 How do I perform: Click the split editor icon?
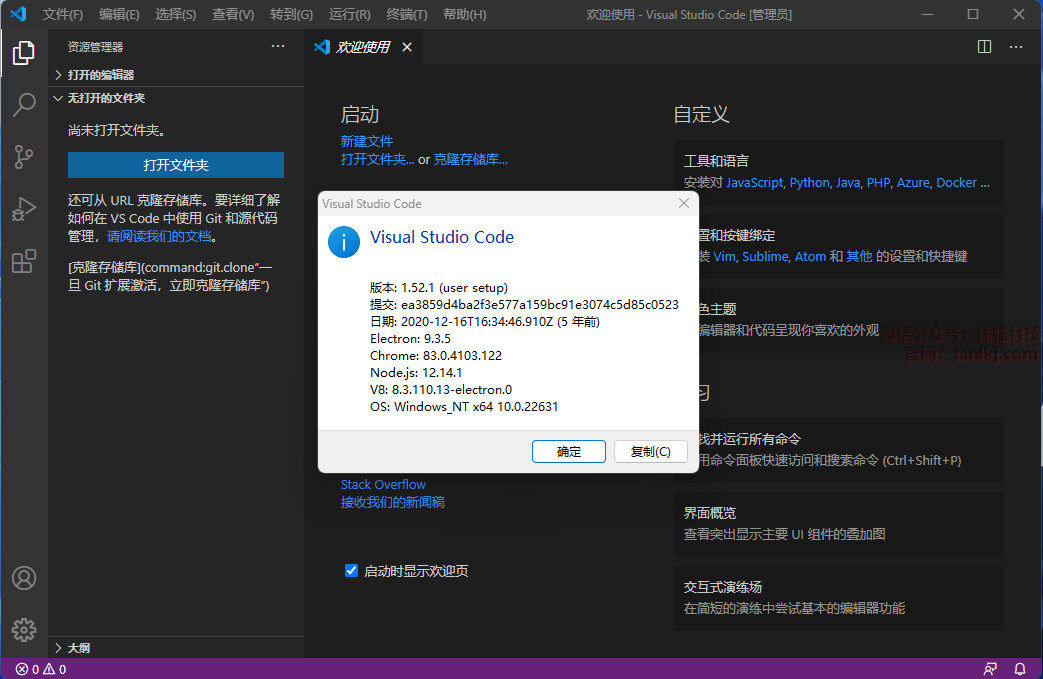tap(984, 47)
